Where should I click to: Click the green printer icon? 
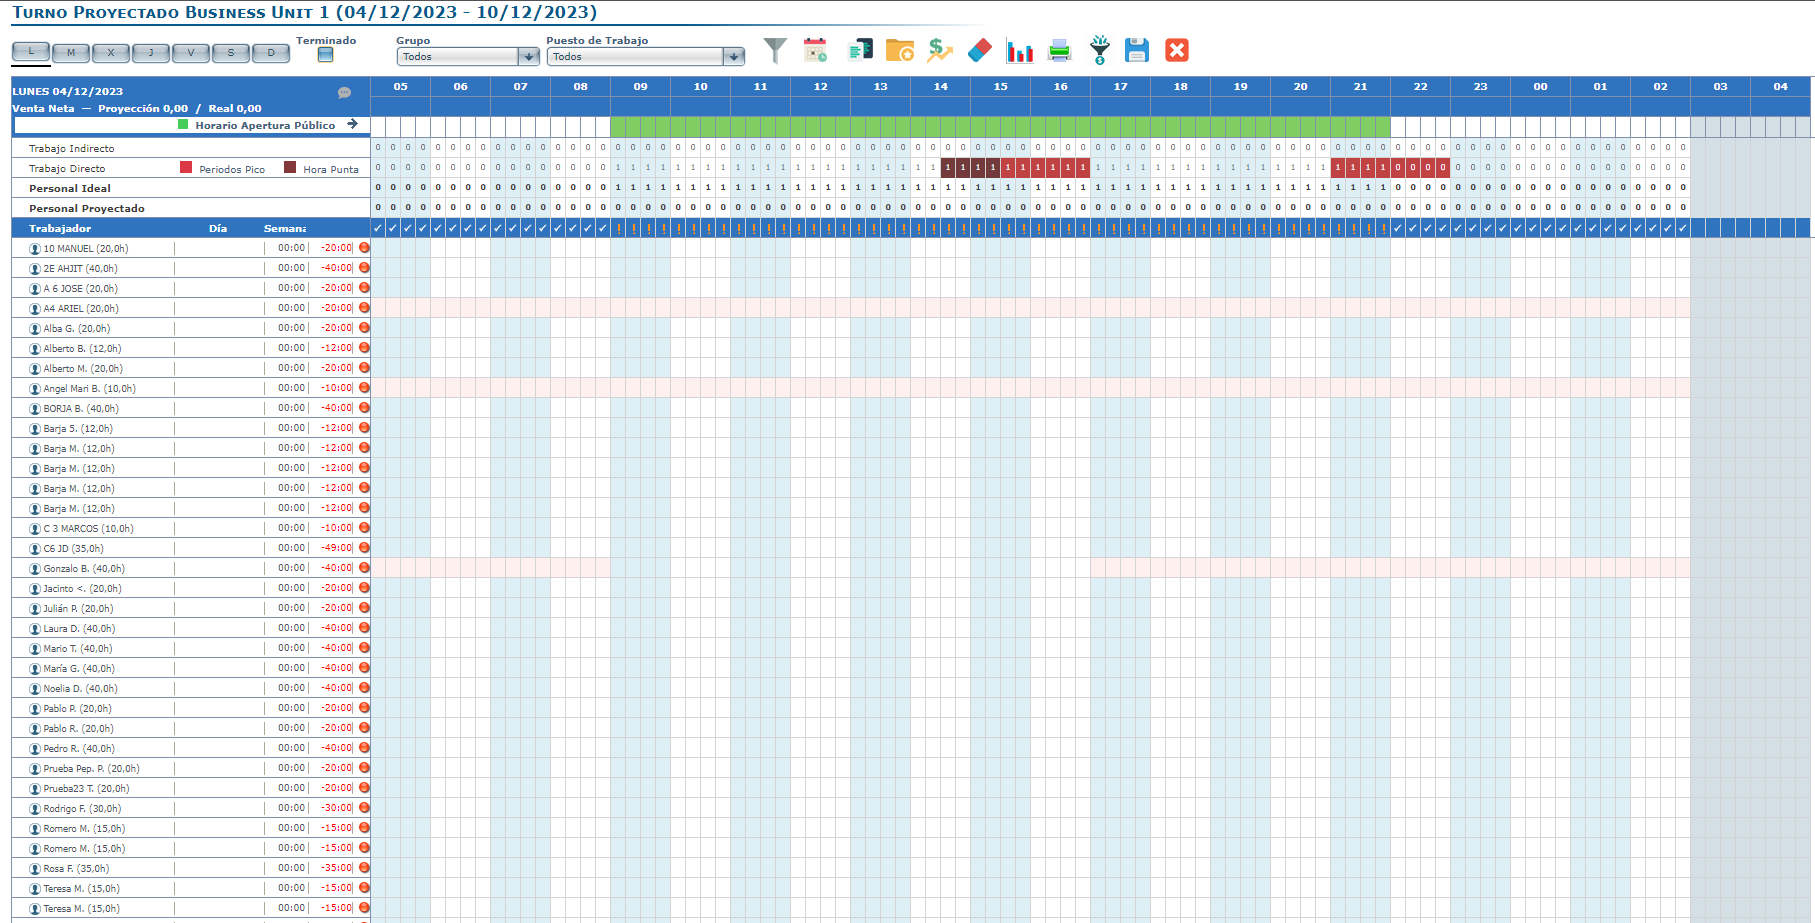[x=1059, y=50]
